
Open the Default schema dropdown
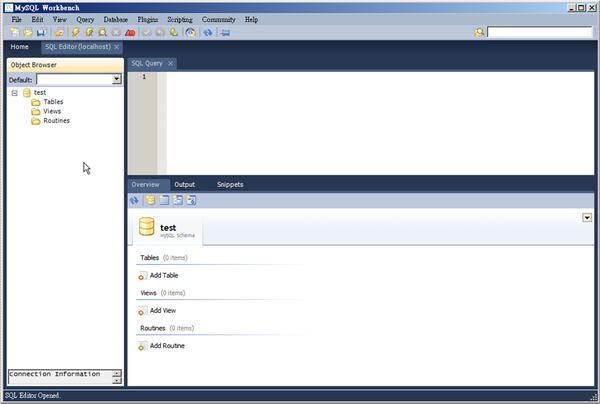(117, 79)
